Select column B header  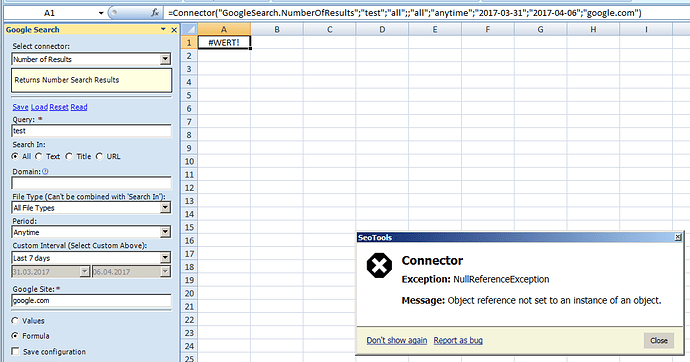click(277, 29)
